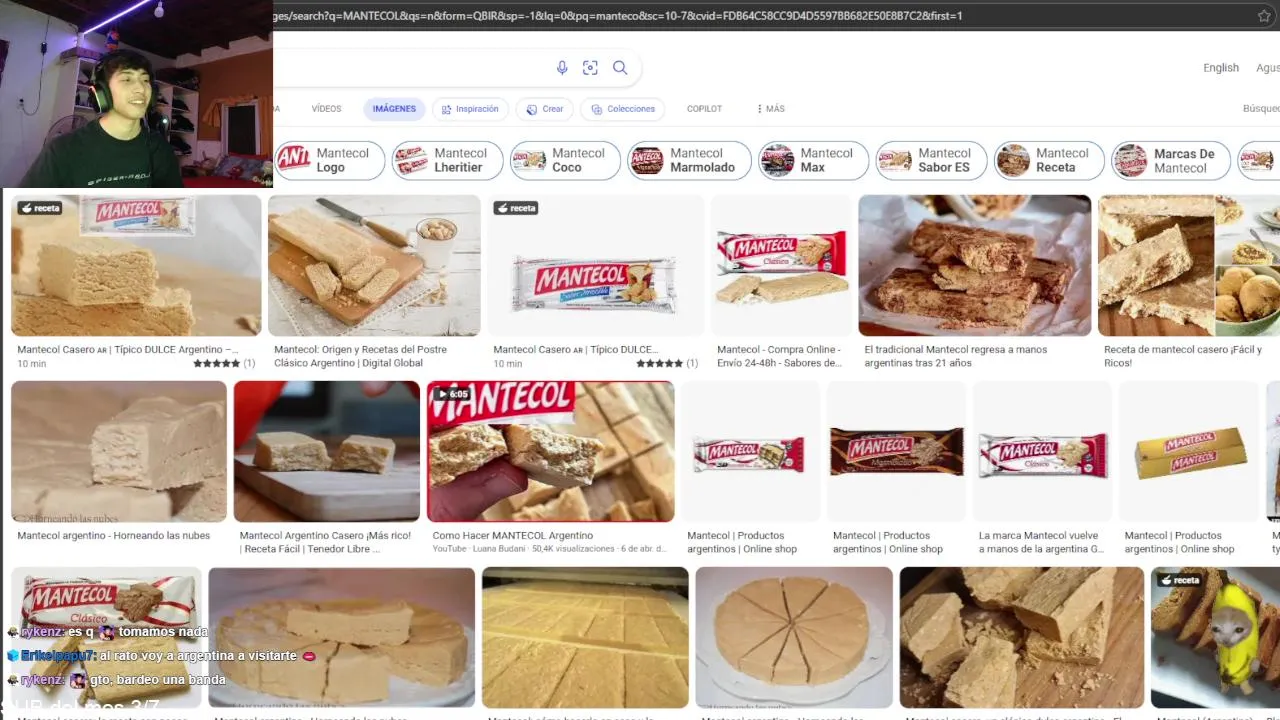The height and width of the screenshot is (720, 1280).
Task: Pick the Marcas De Mantecol chip
Action: pos(1171,160)
